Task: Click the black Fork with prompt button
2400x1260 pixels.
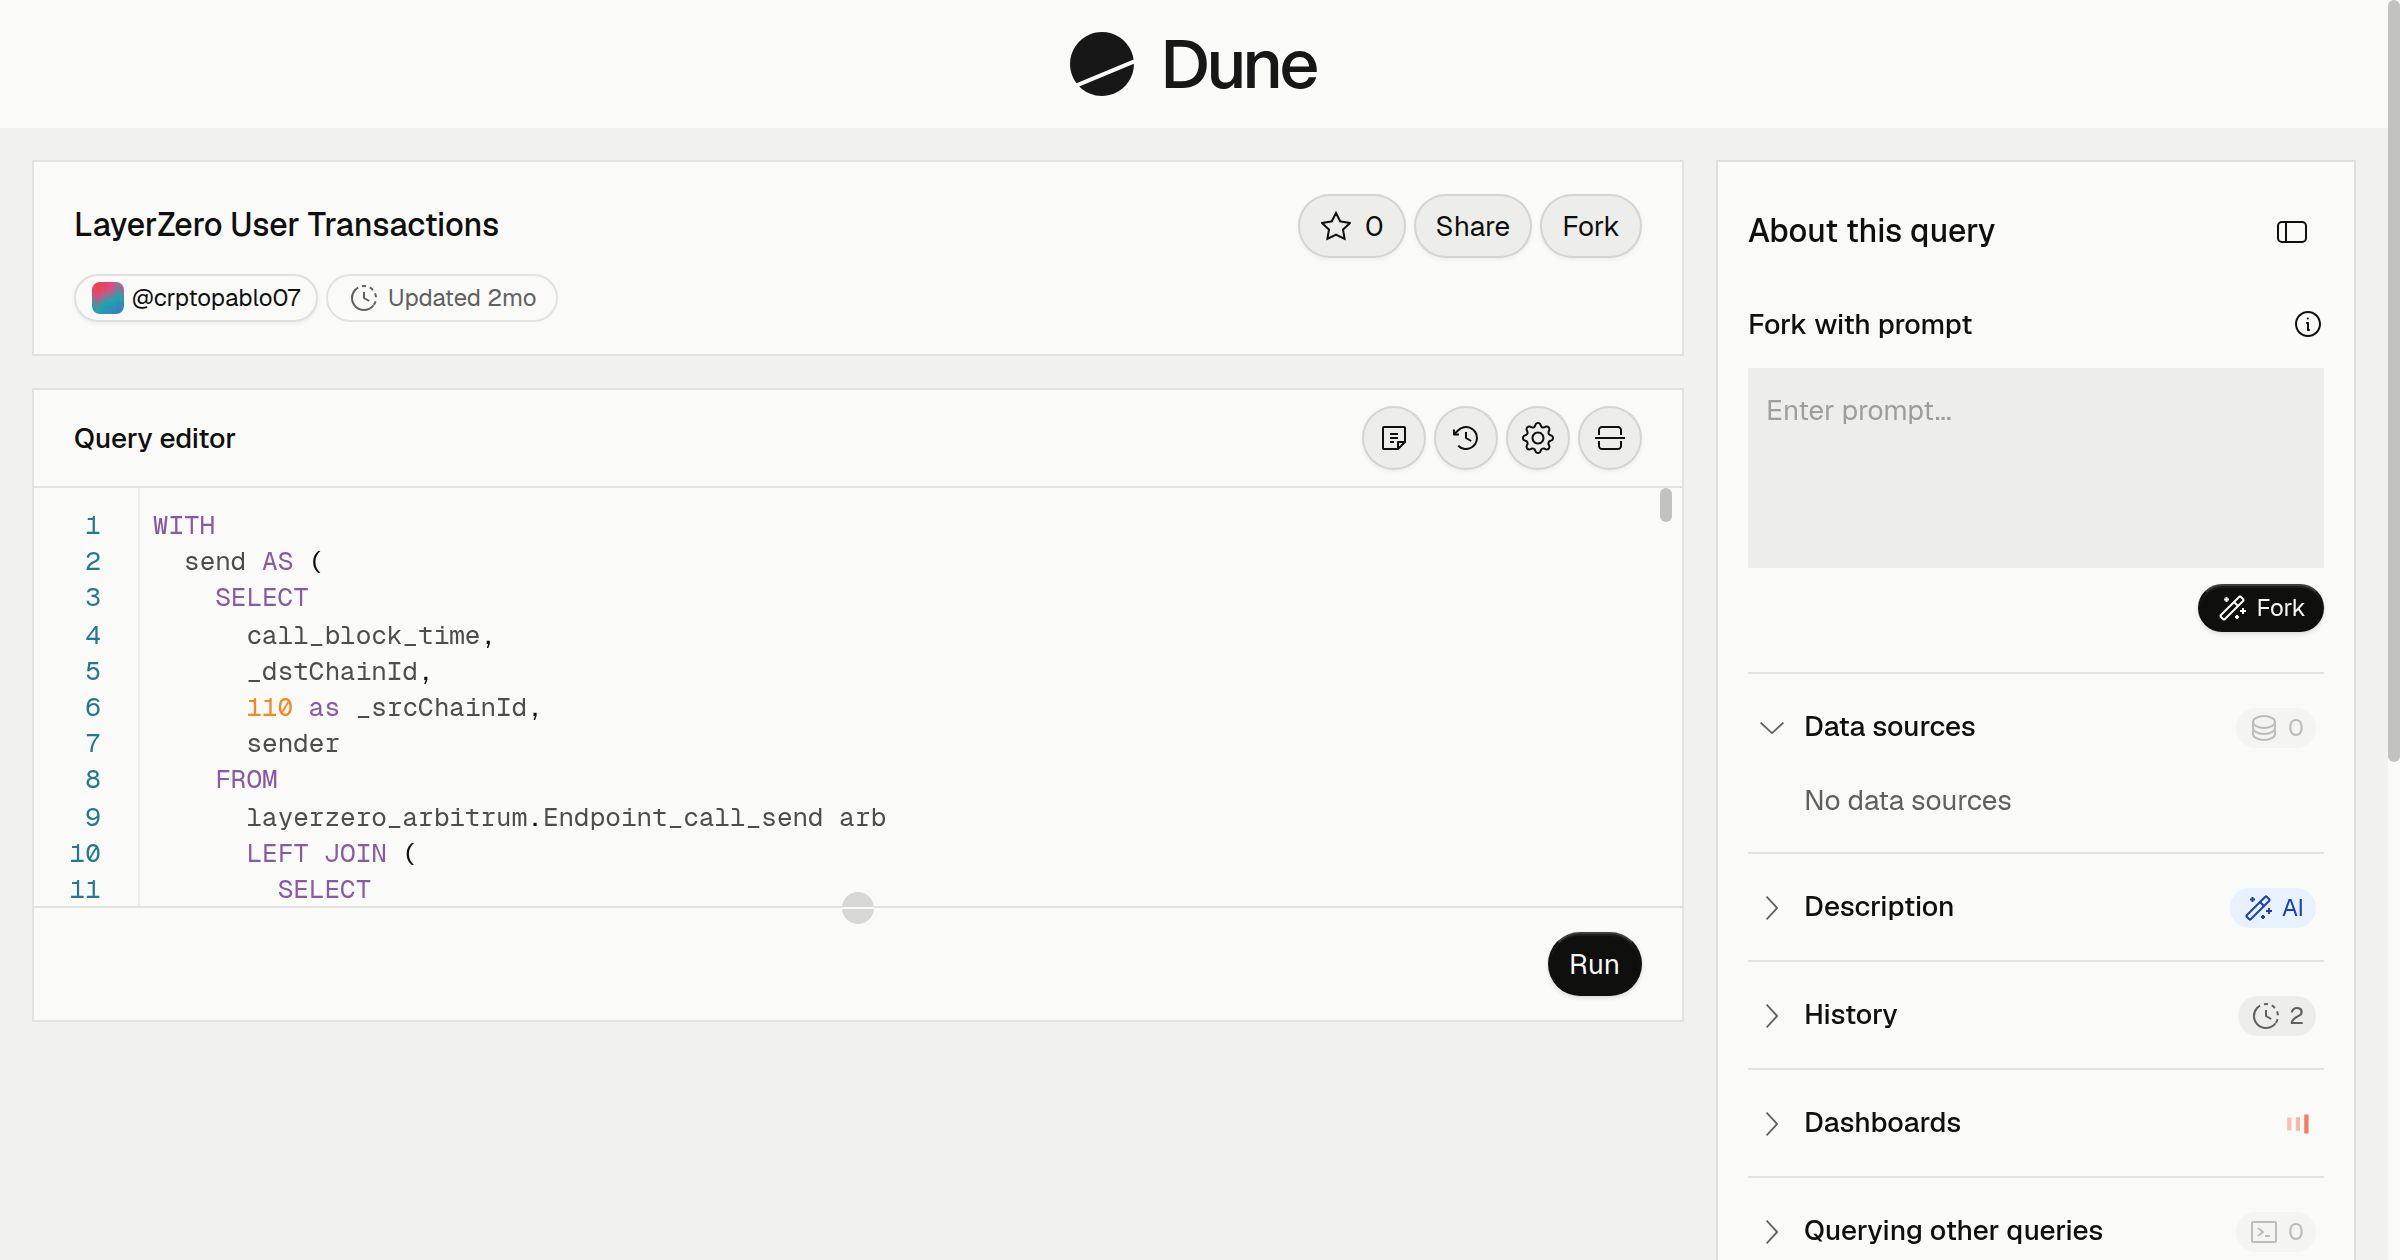Action: click(2260, 608)
